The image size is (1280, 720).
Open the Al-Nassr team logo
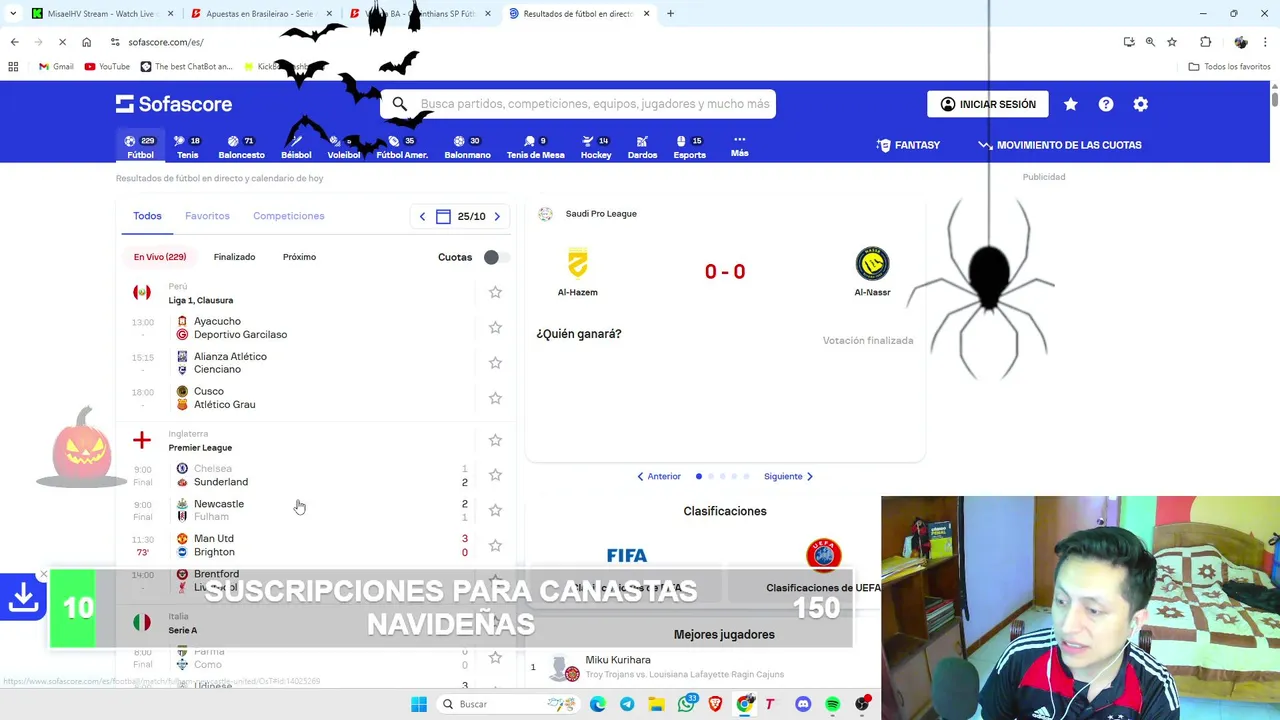point(872,264)
